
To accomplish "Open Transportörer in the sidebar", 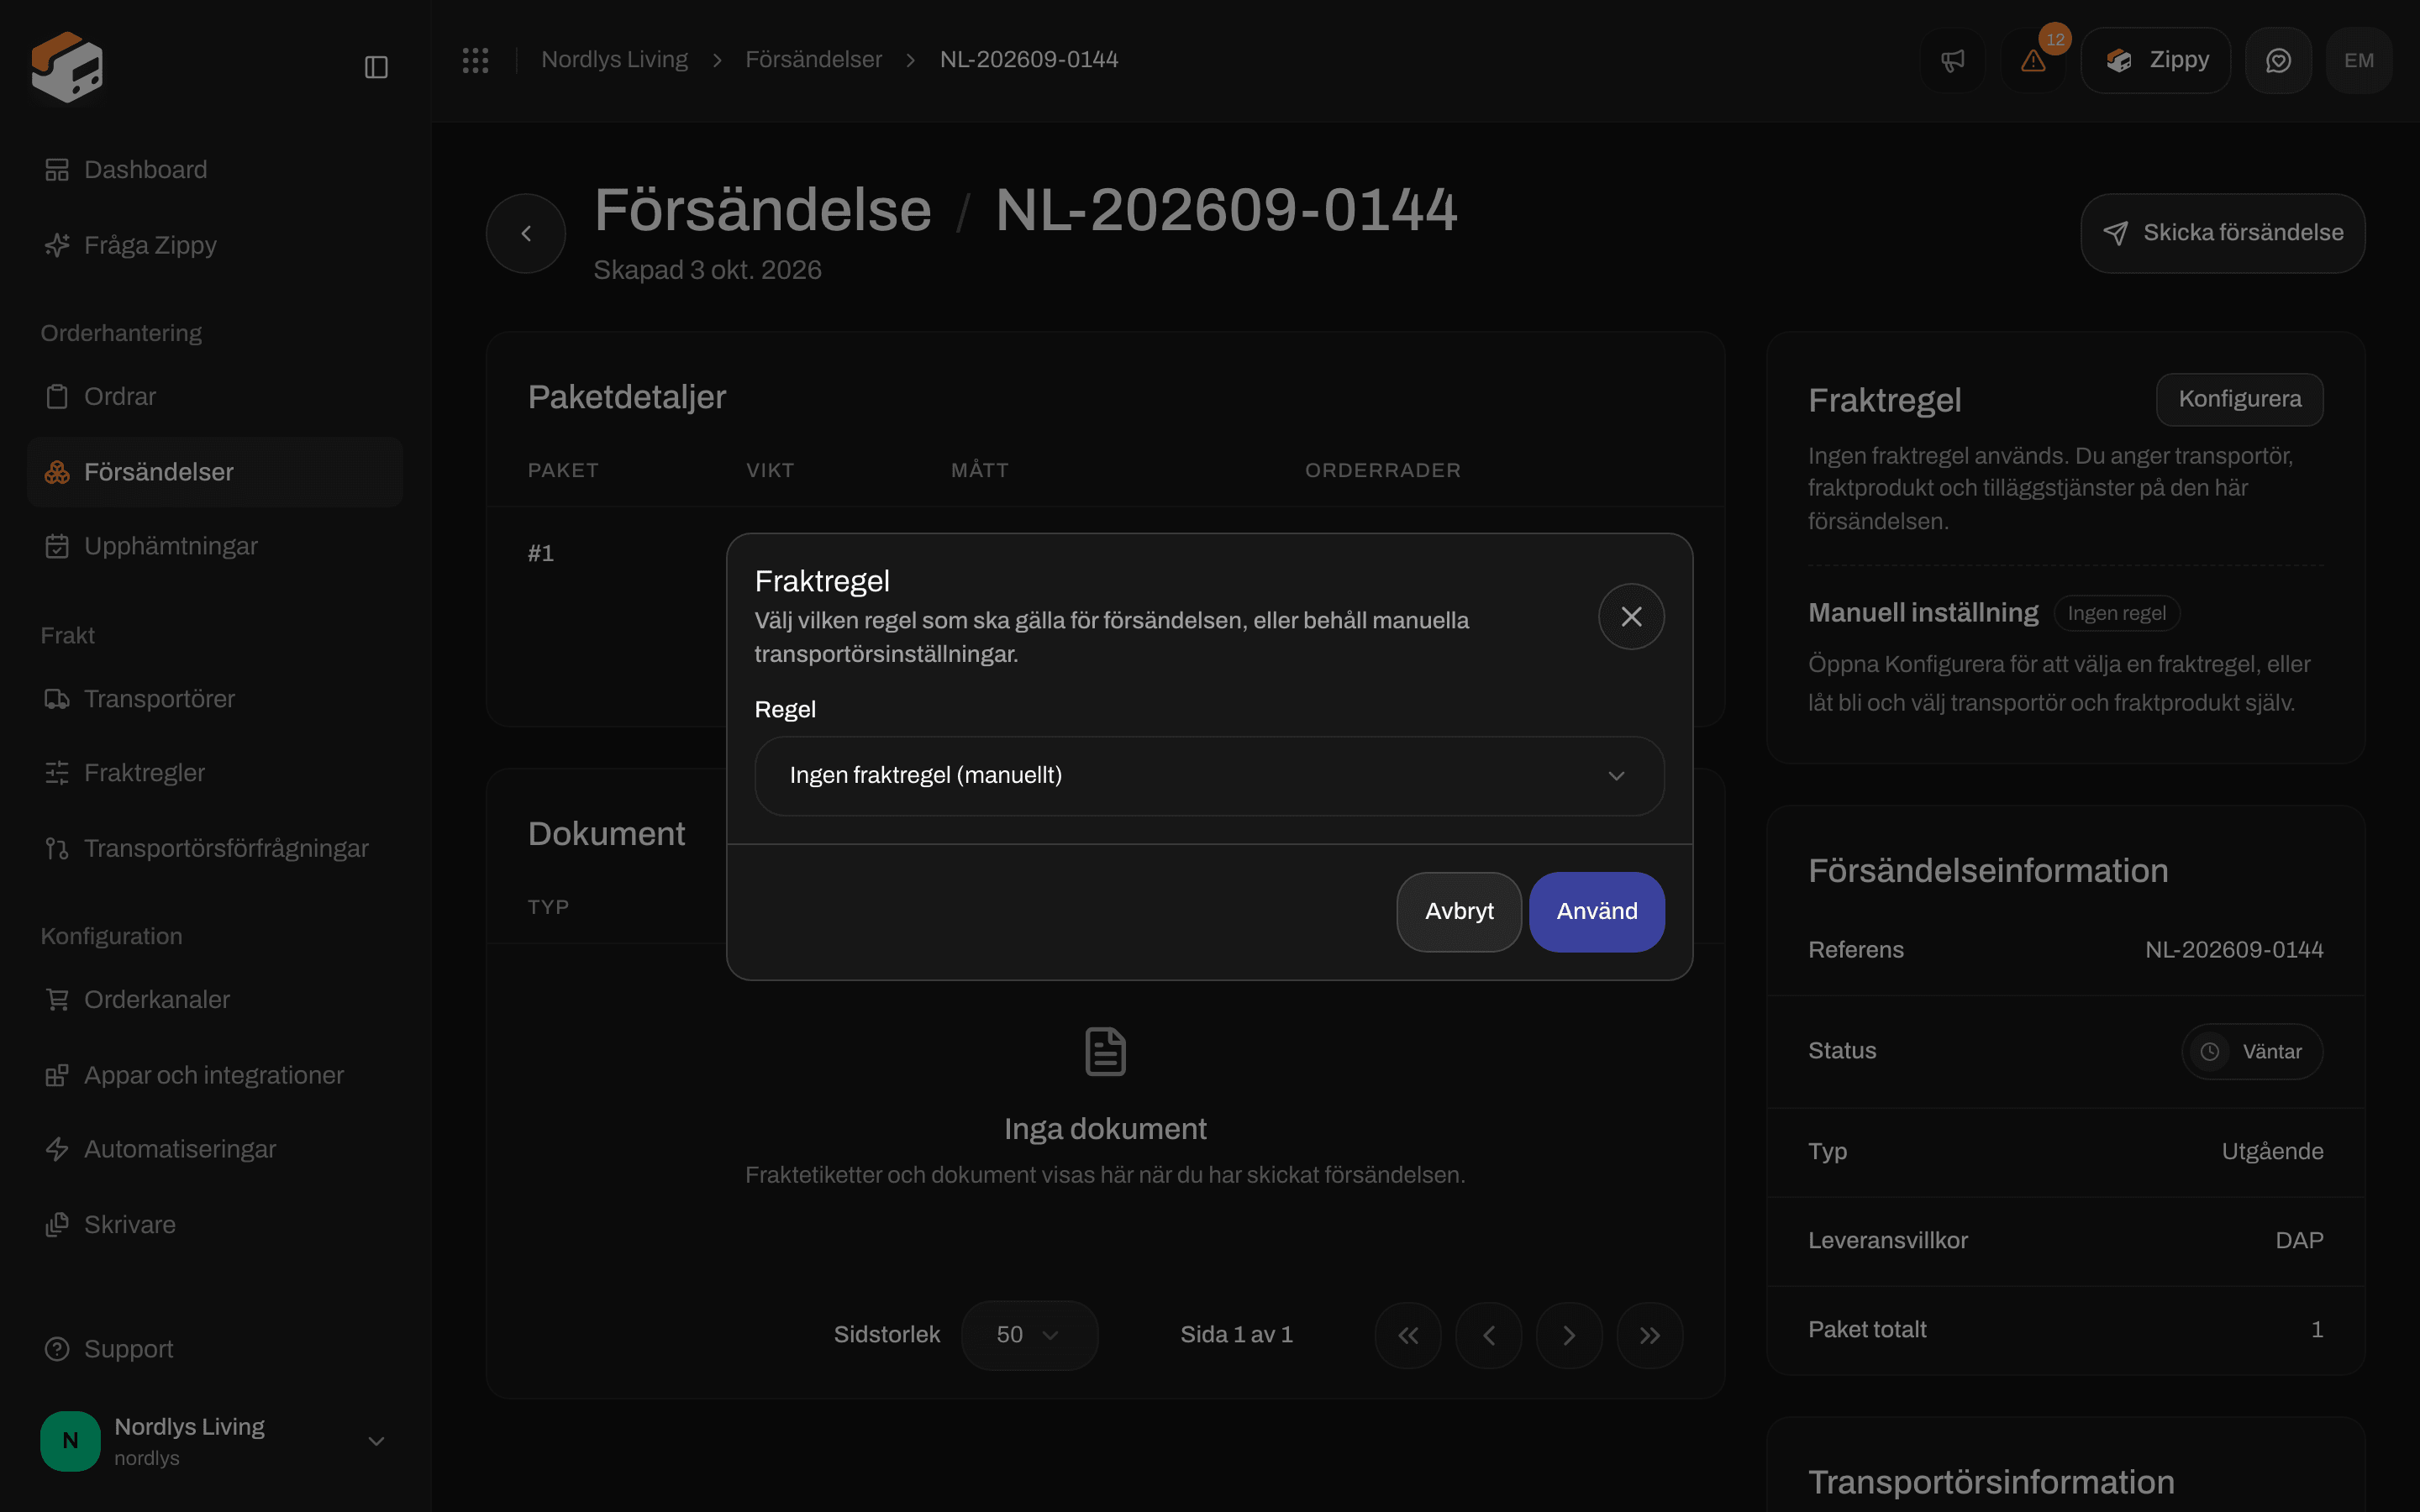I will (214, 699).
